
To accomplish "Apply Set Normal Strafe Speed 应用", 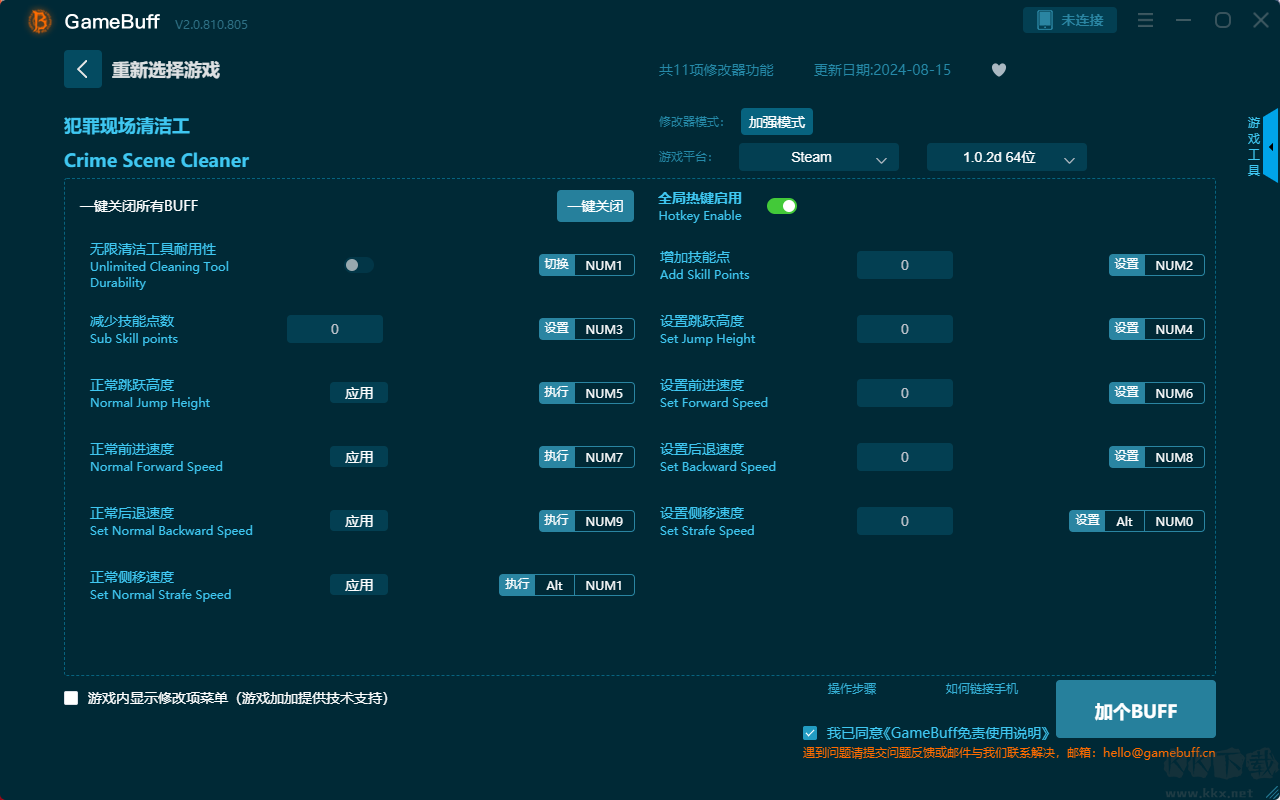I will click(359, 585).
